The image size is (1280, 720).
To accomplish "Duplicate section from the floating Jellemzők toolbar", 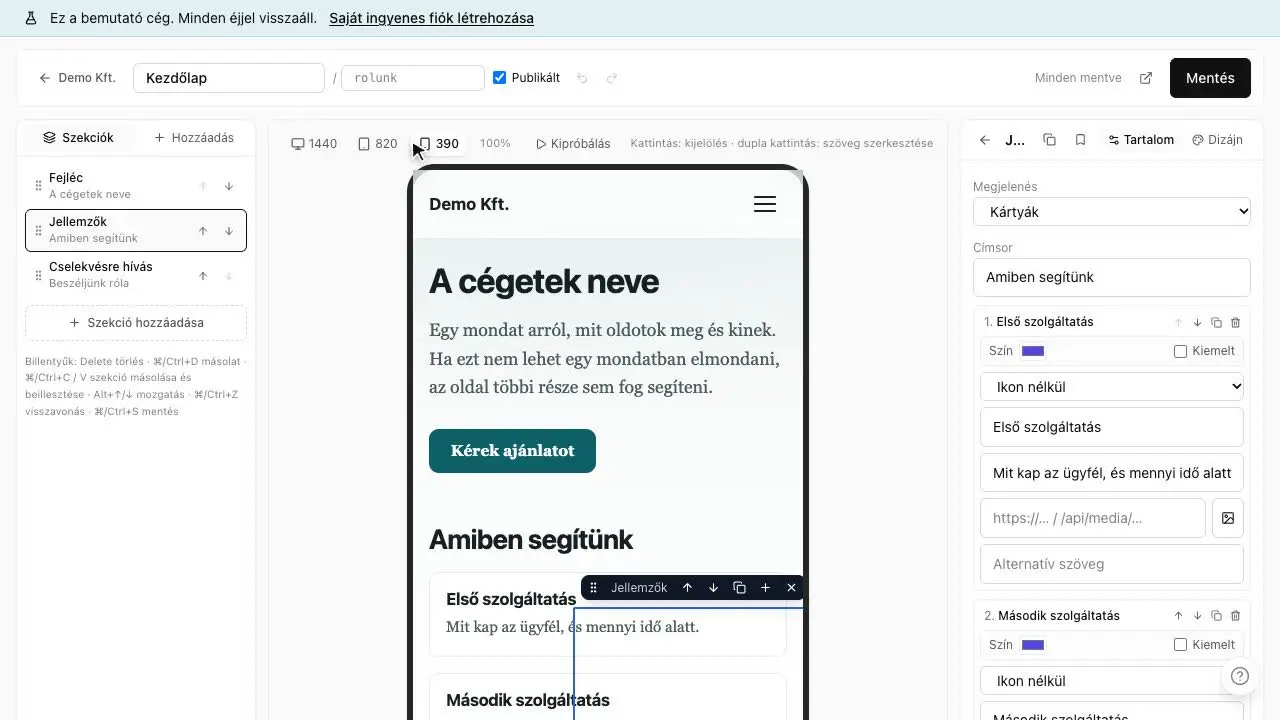I will [x=739, y=588].
